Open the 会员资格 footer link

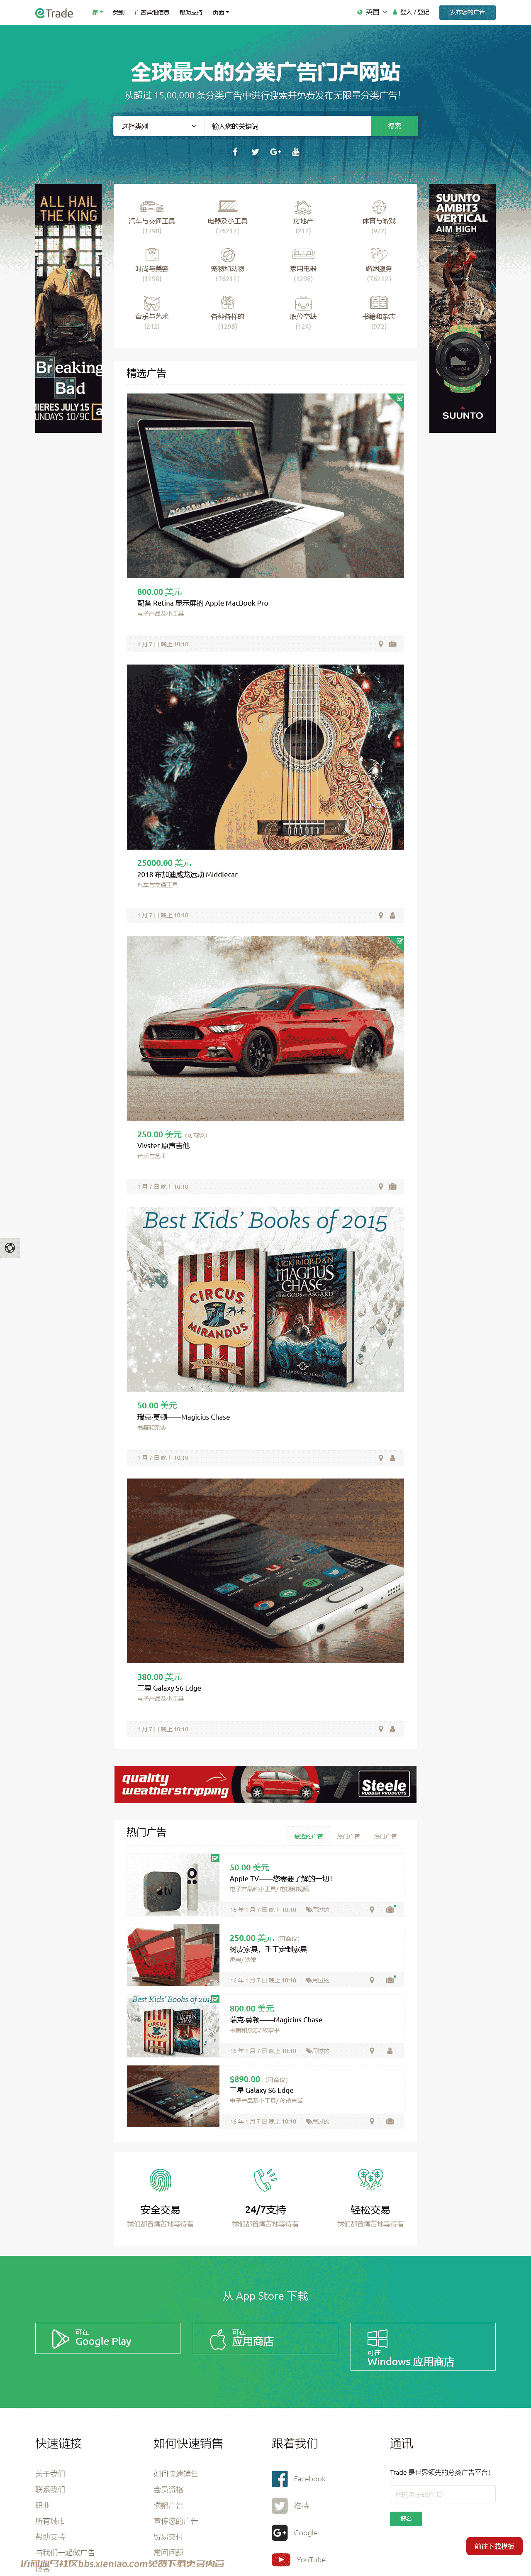tap(168, 2490)
